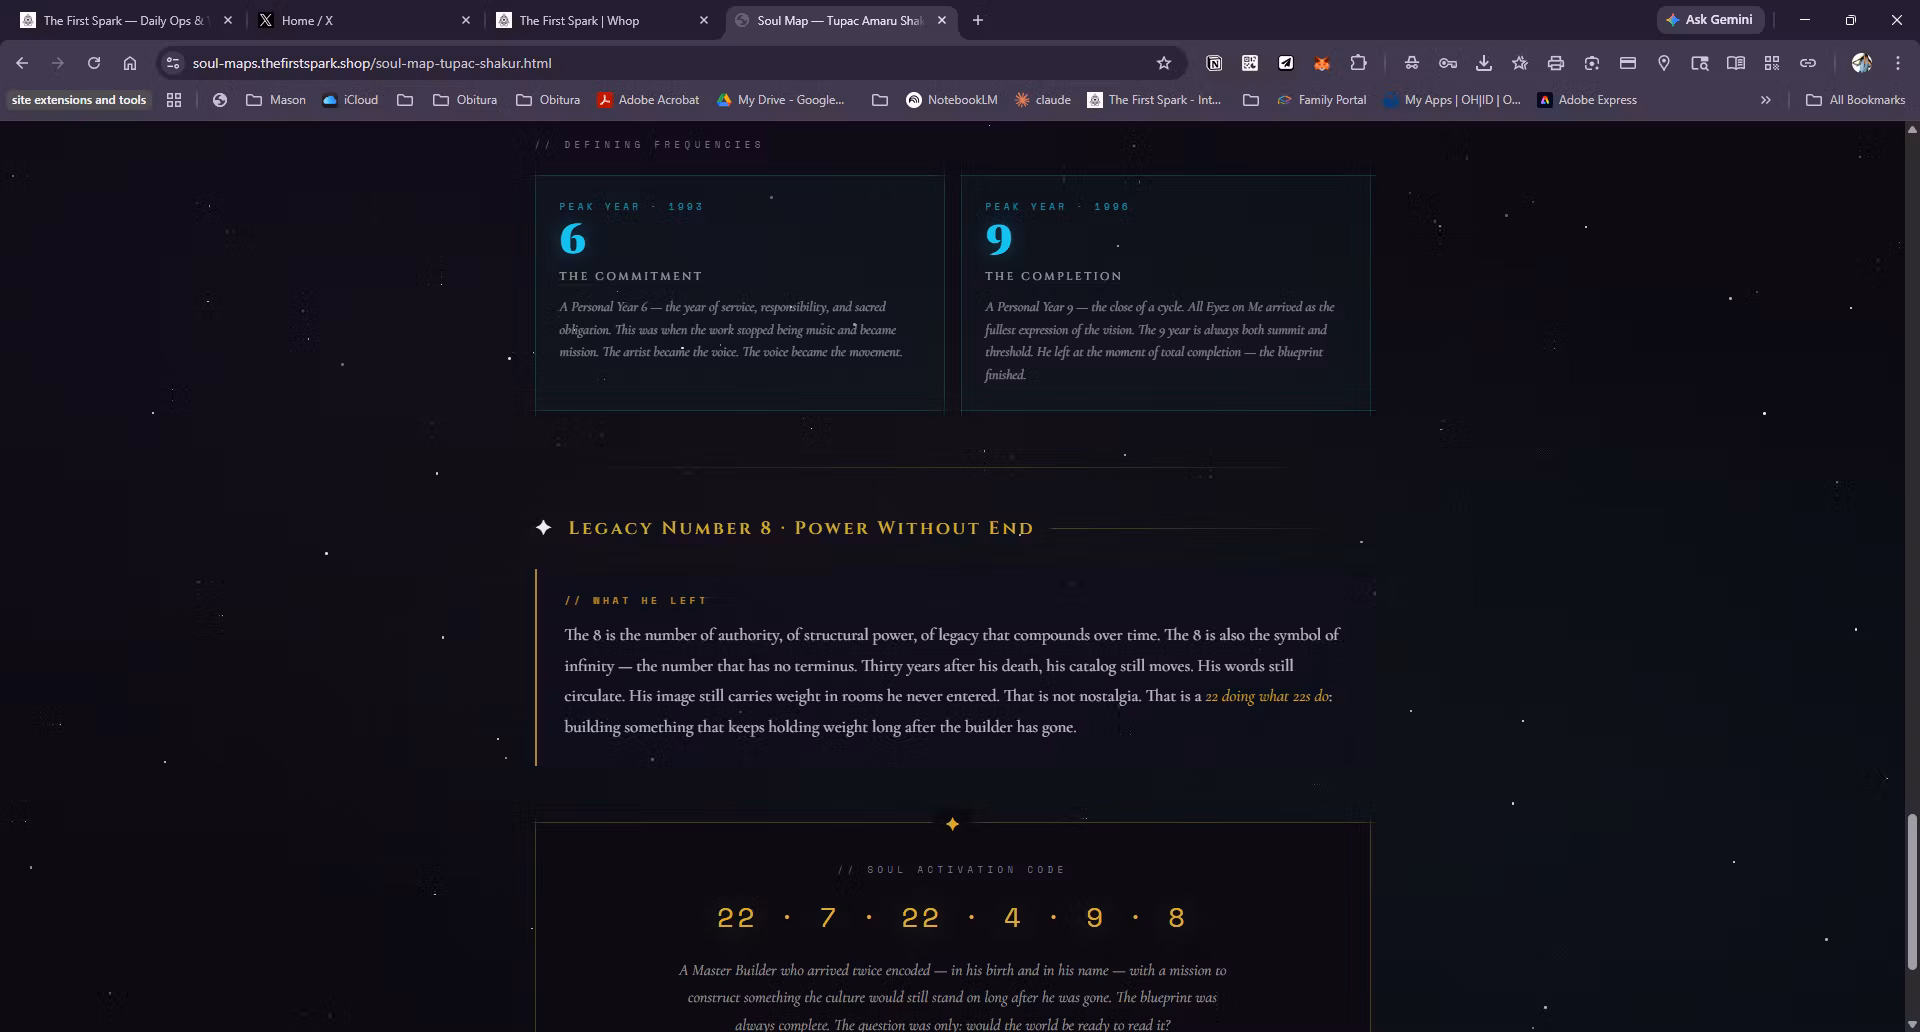
Task: Click the 'site extensions and tools' bookmark
Action: pos(79,100)
